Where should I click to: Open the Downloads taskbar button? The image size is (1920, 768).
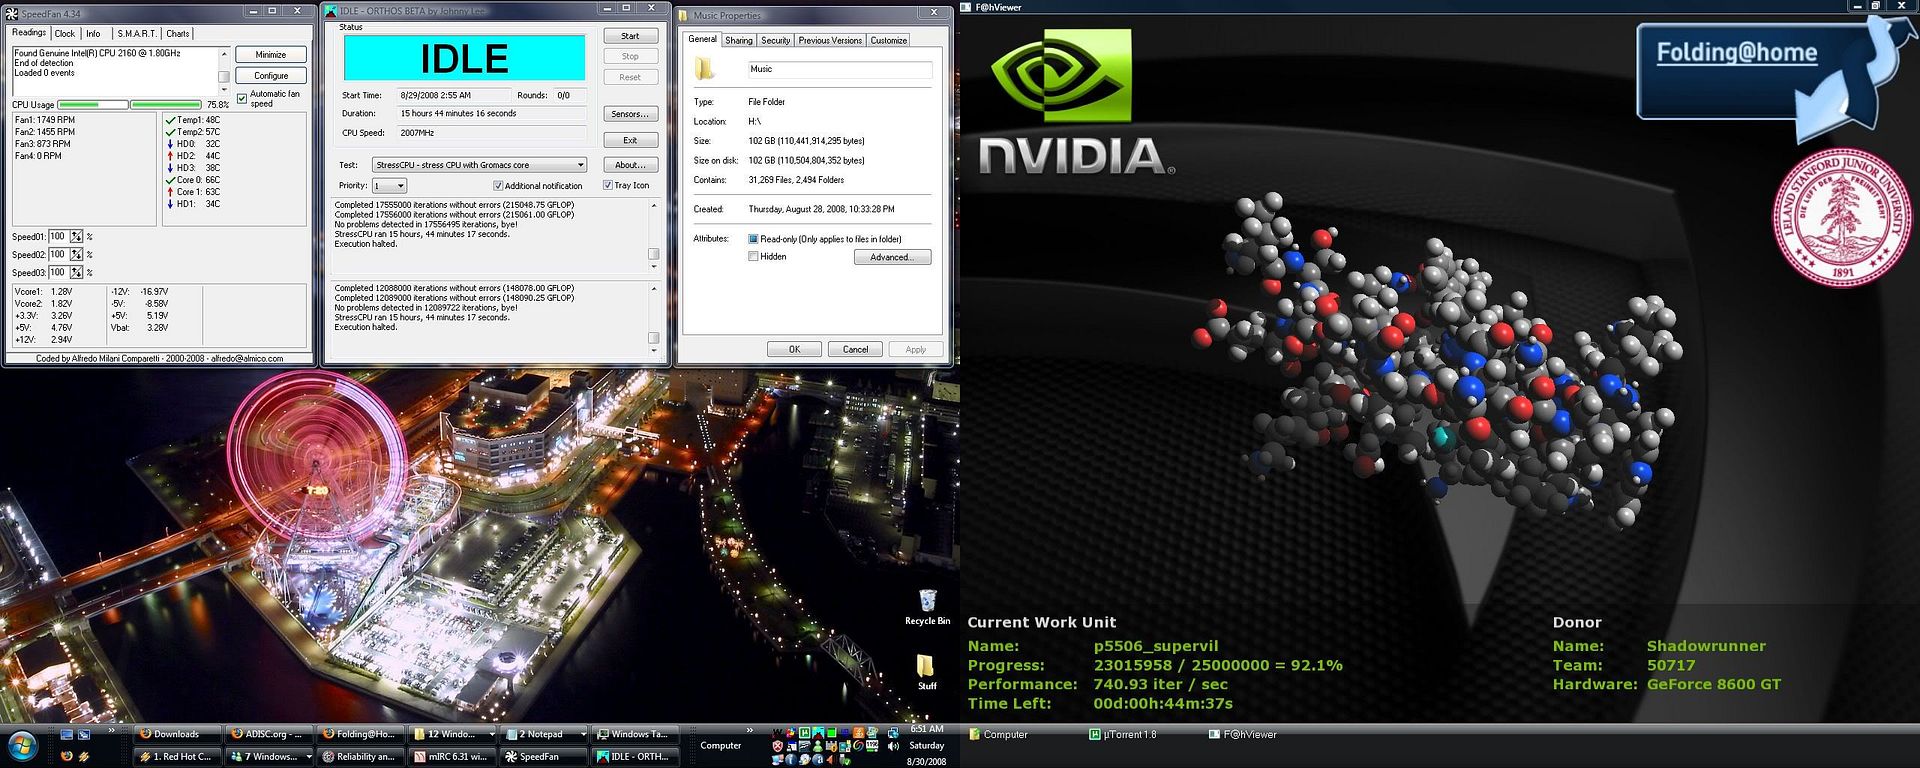(176, 734)
